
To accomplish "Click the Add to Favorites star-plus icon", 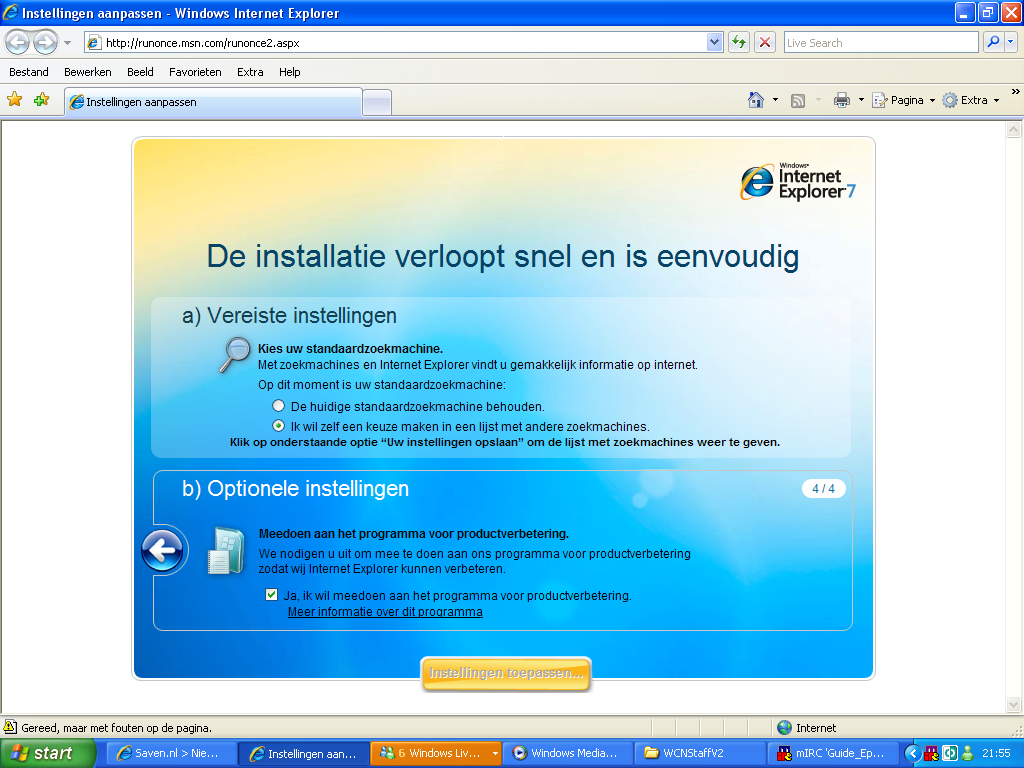I will (x=42, y=100).
